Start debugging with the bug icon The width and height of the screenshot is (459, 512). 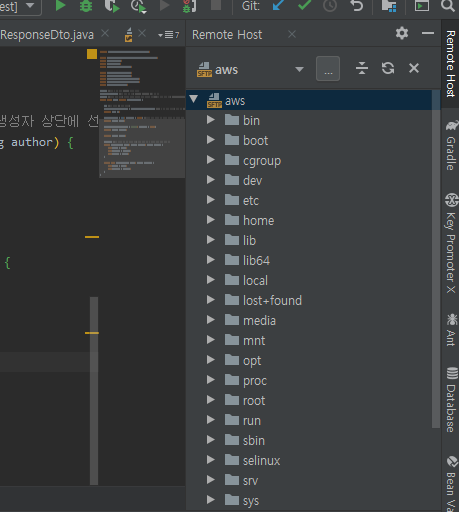(x=86, y=6)
